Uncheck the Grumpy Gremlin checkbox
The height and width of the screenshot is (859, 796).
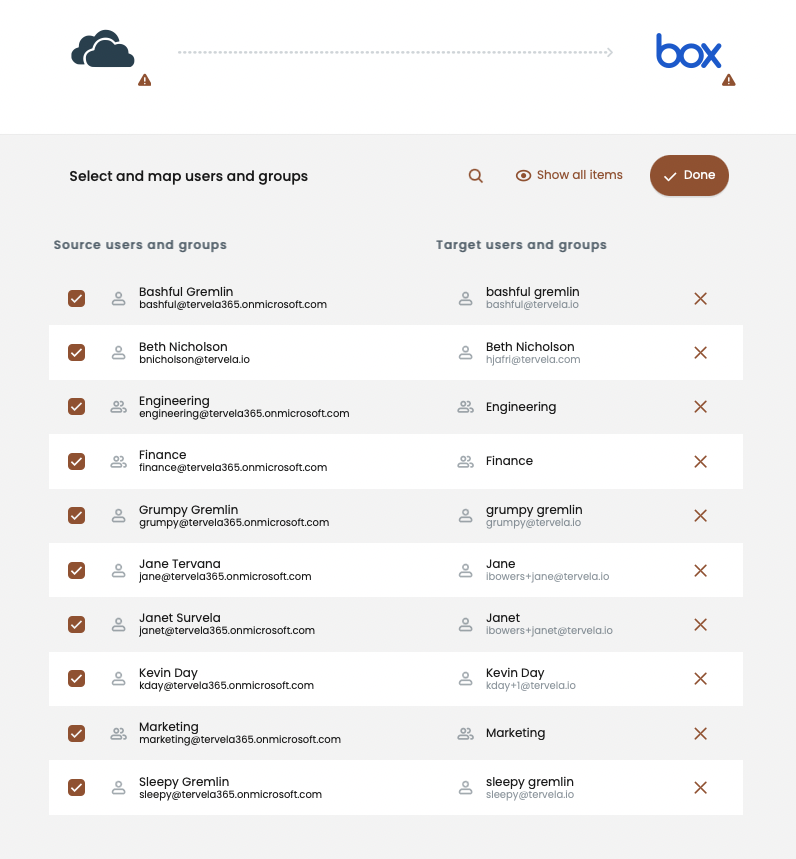[76, 515]
